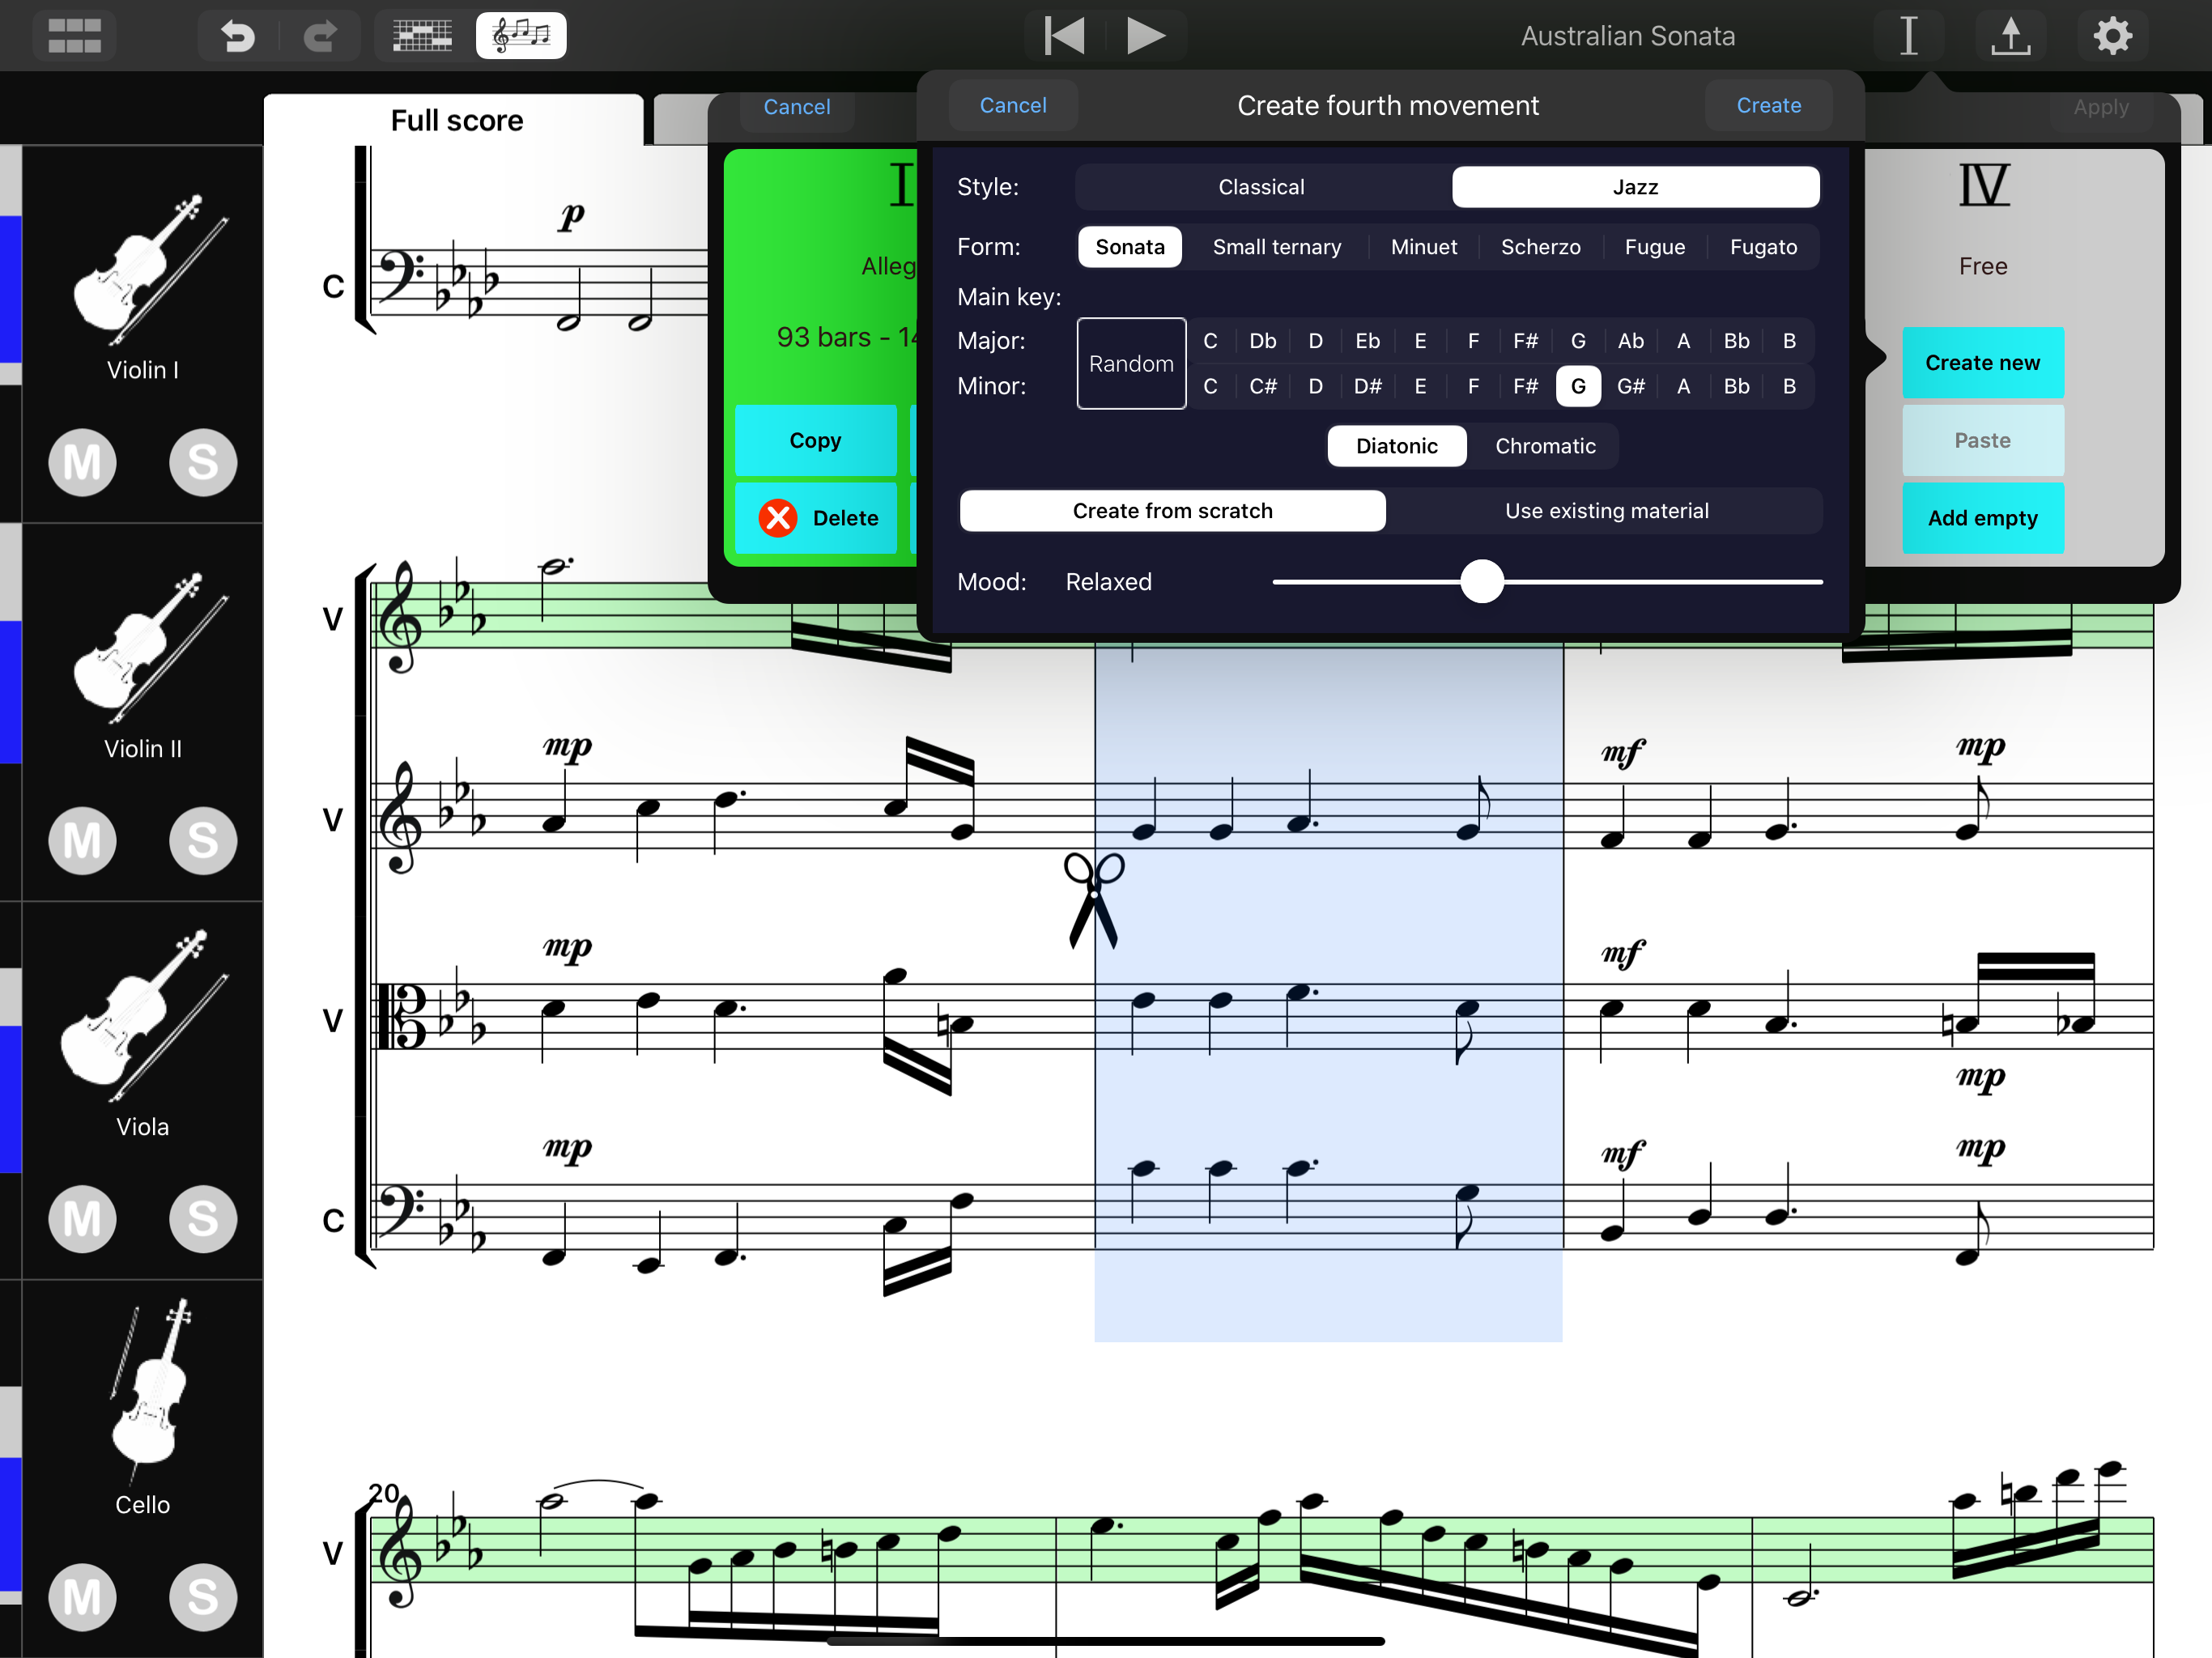Select Classical style option
The width and height of the screenshot is (2212, 1658).
(1261, 187)
